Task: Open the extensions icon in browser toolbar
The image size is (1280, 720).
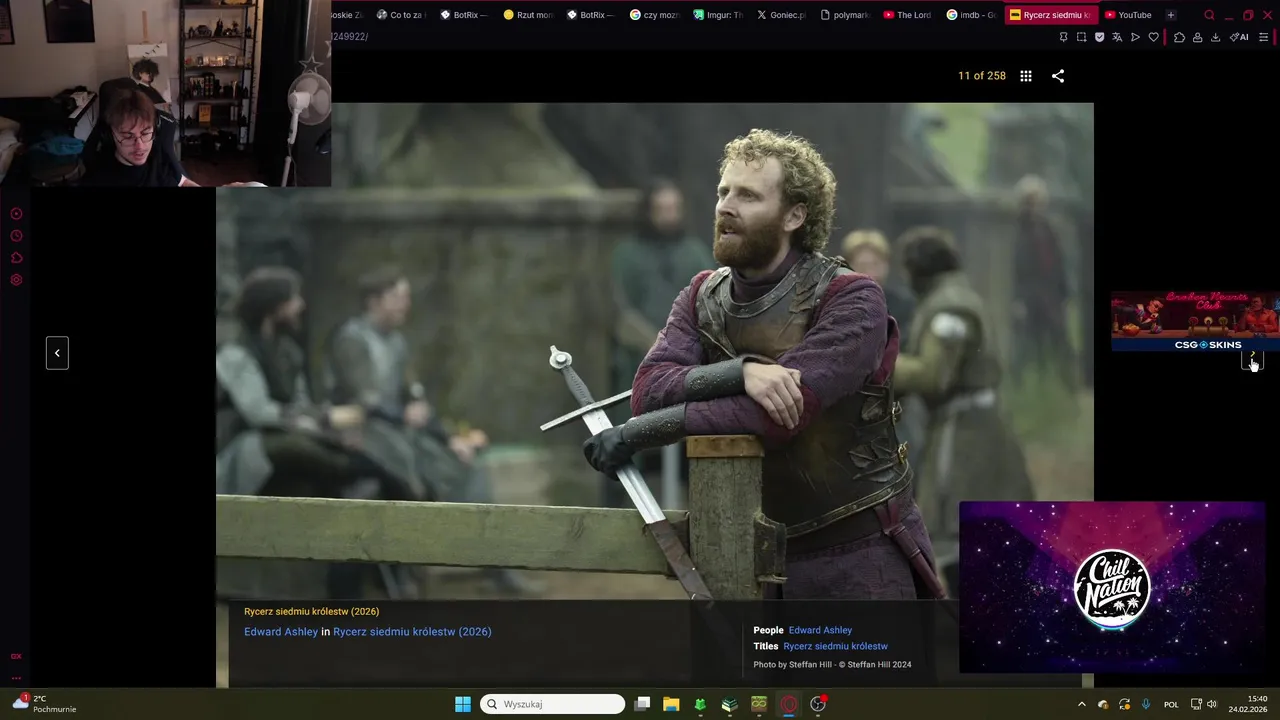Action: [1179, 37]
